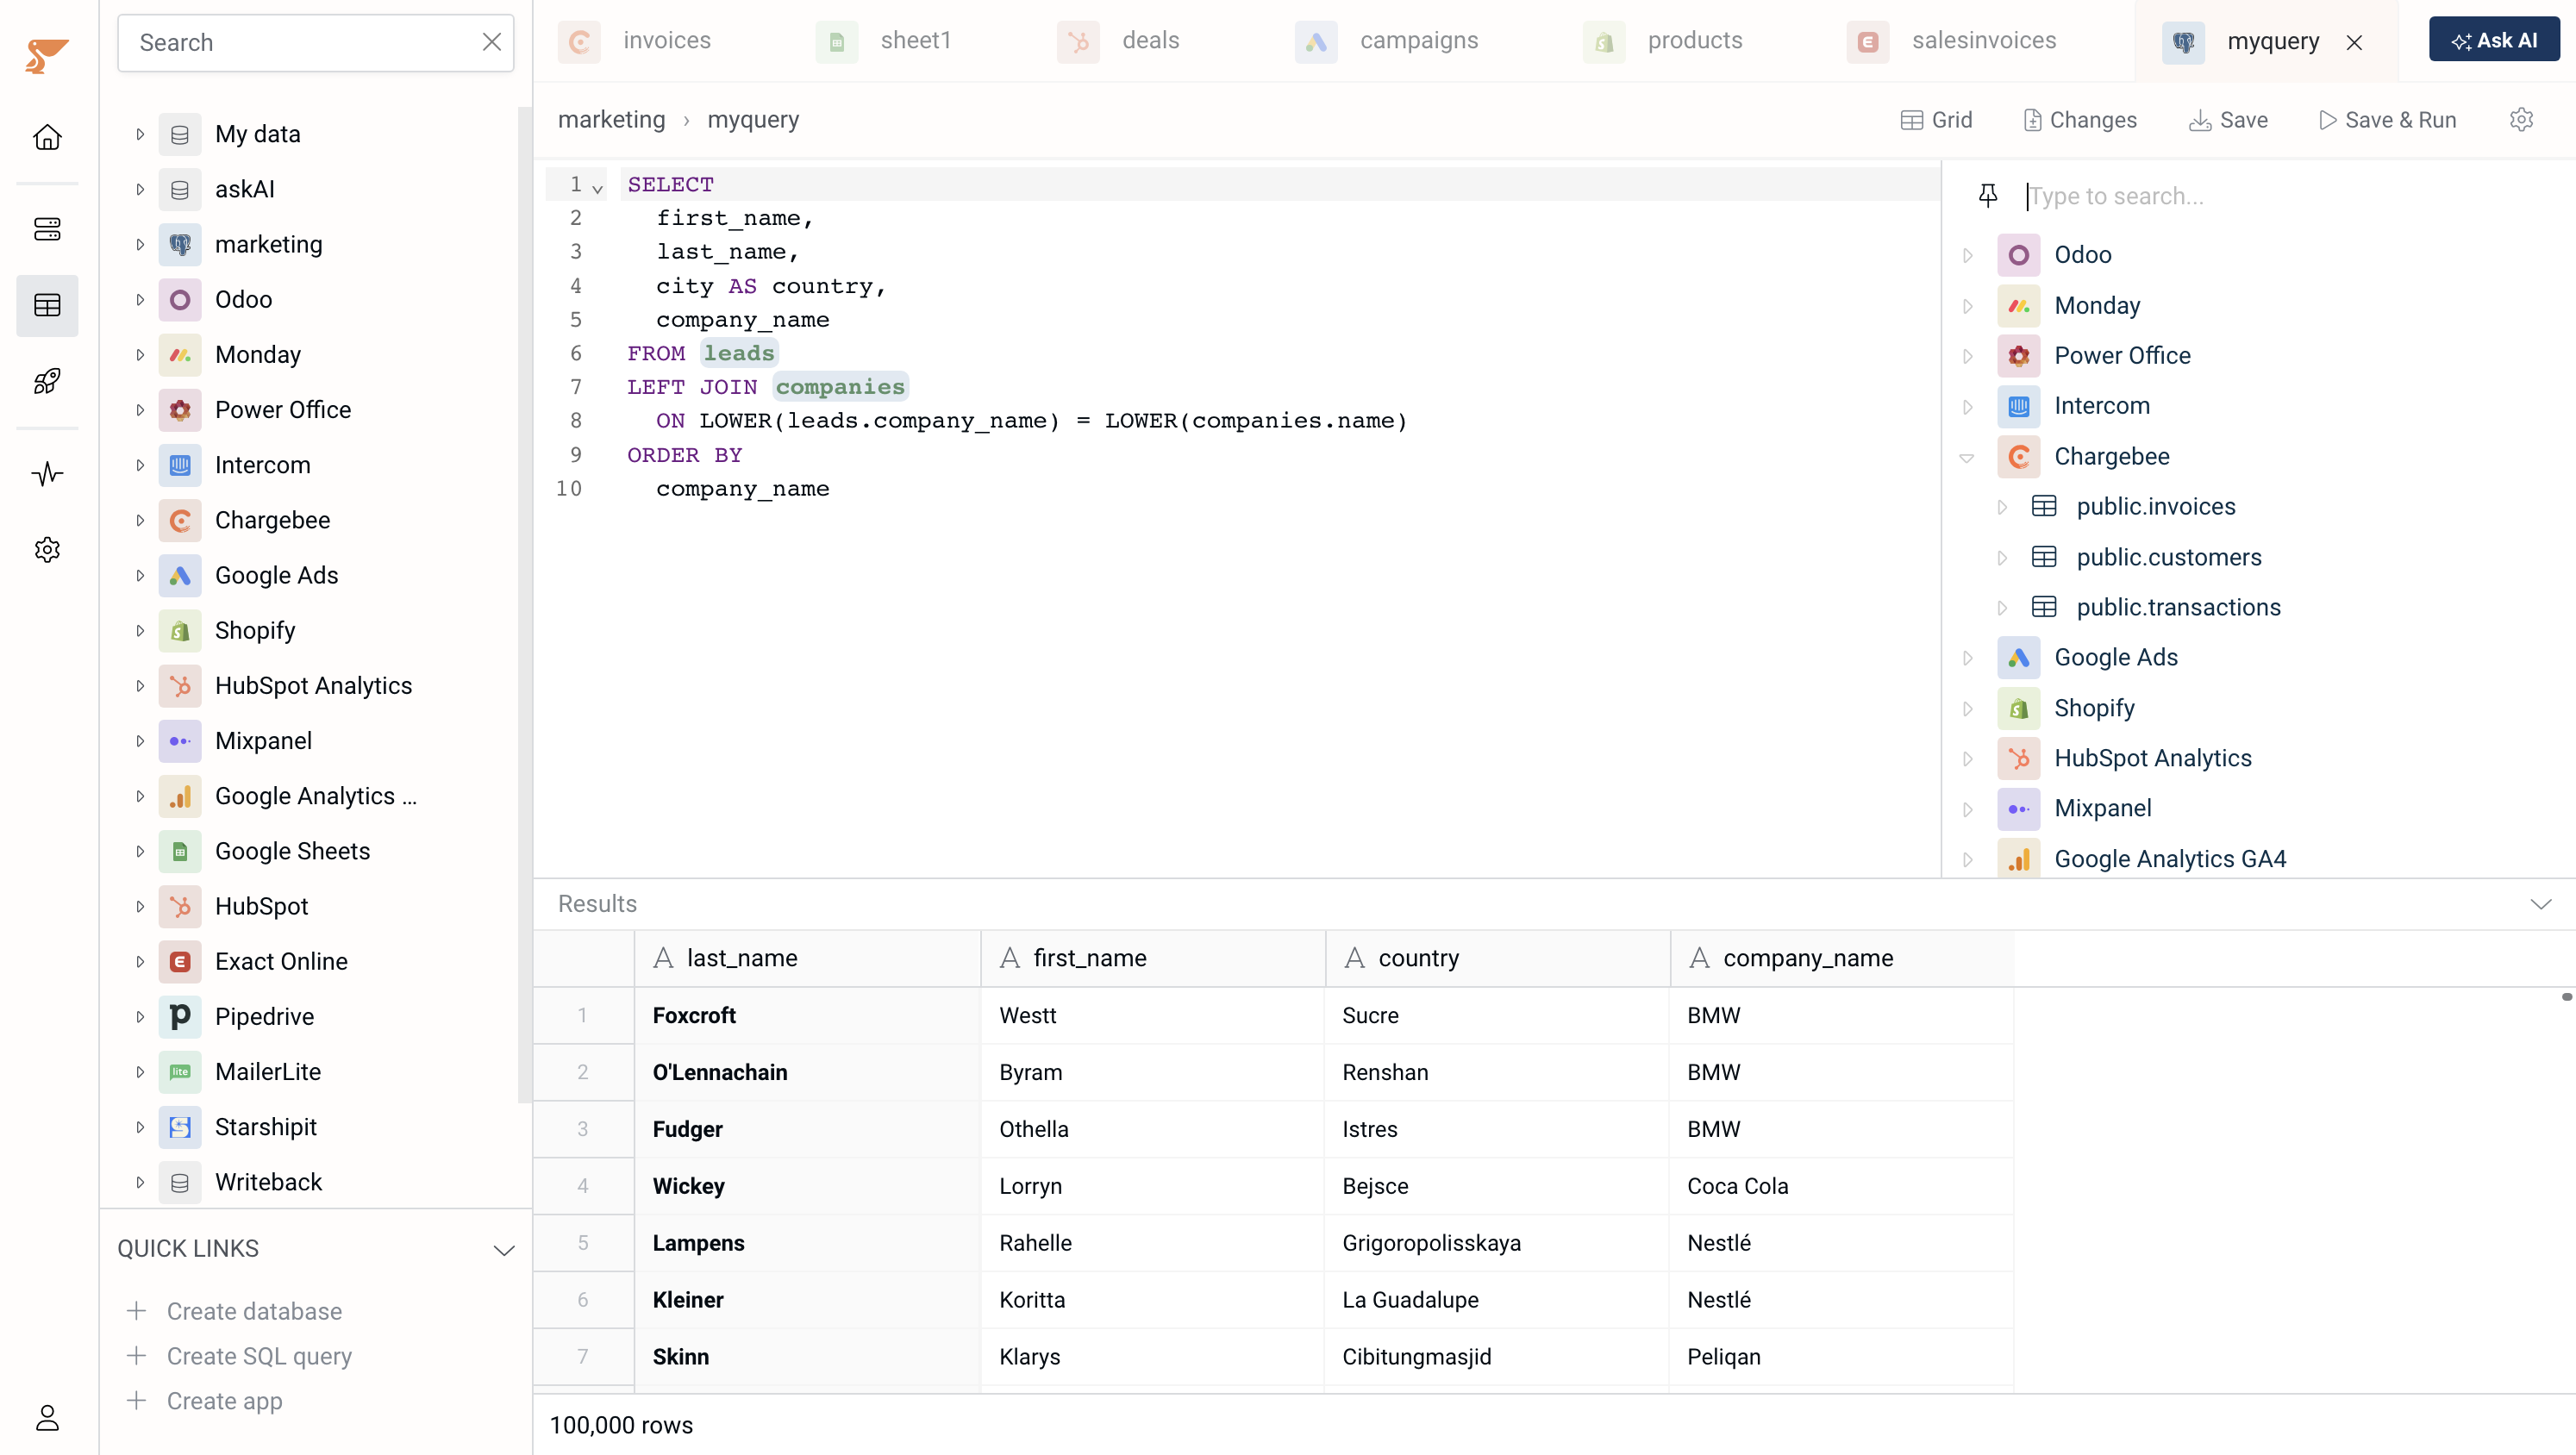Open the user profile icon at bottom left

(x=47, y=1417)
